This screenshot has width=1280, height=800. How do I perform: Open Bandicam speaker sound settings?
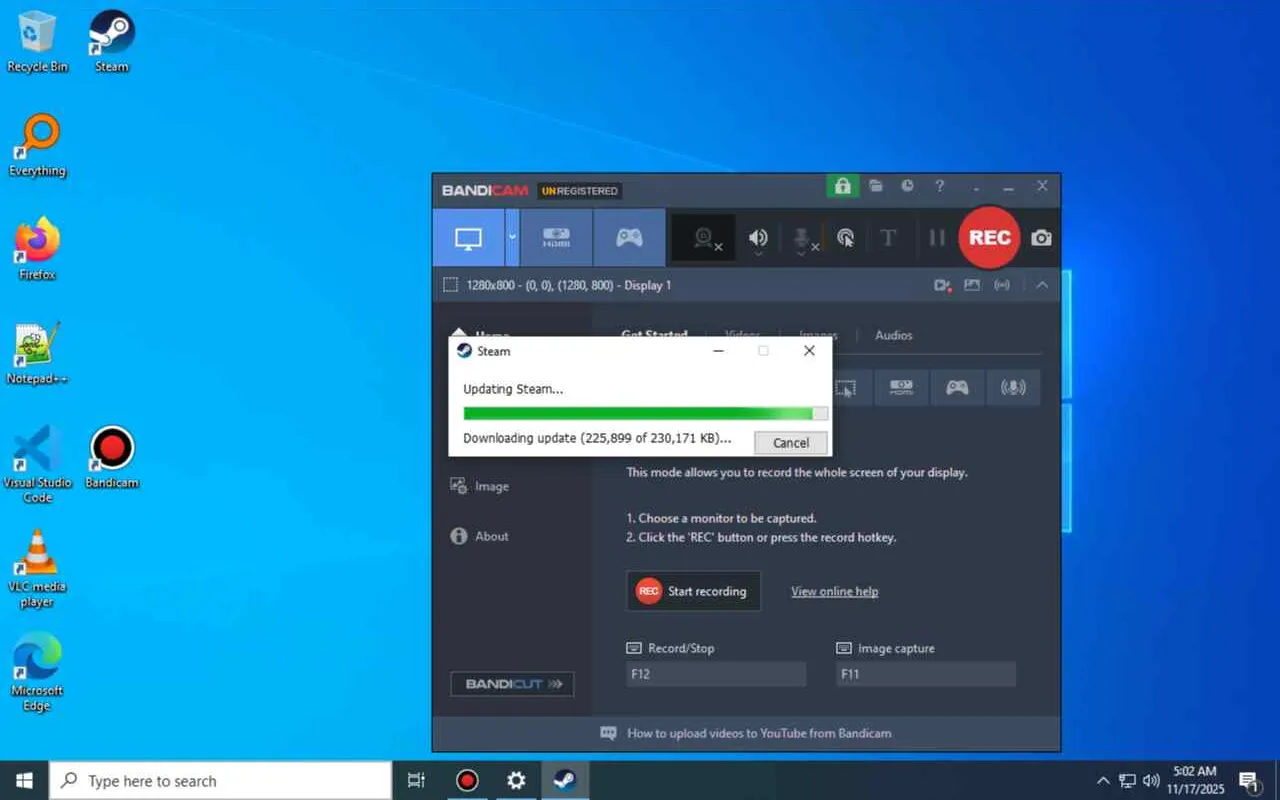[x=758, y=238]
